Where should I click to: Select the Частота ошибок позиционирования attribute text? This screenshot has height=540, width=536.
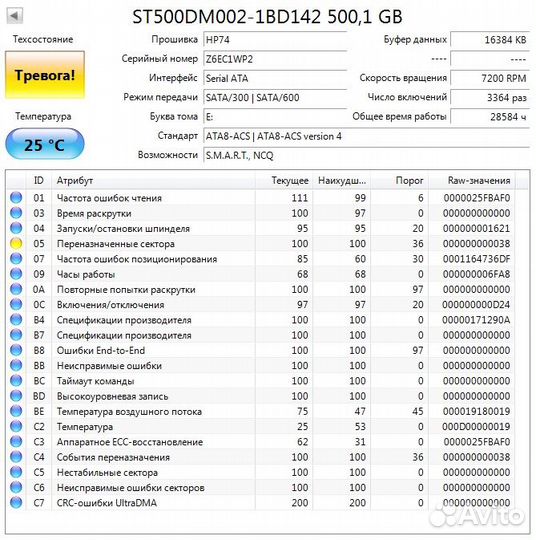click(137, 259)
